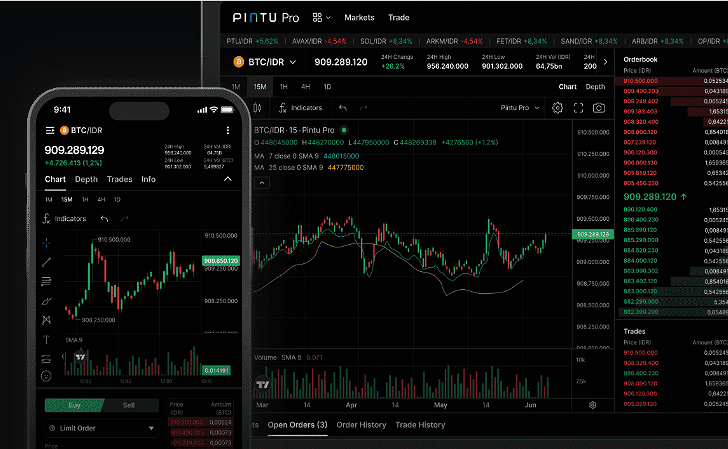This screenshot has height=449, width=728.
Task: Select the 4H timeframe on desktop chart
Action: [x=306, y=87]
